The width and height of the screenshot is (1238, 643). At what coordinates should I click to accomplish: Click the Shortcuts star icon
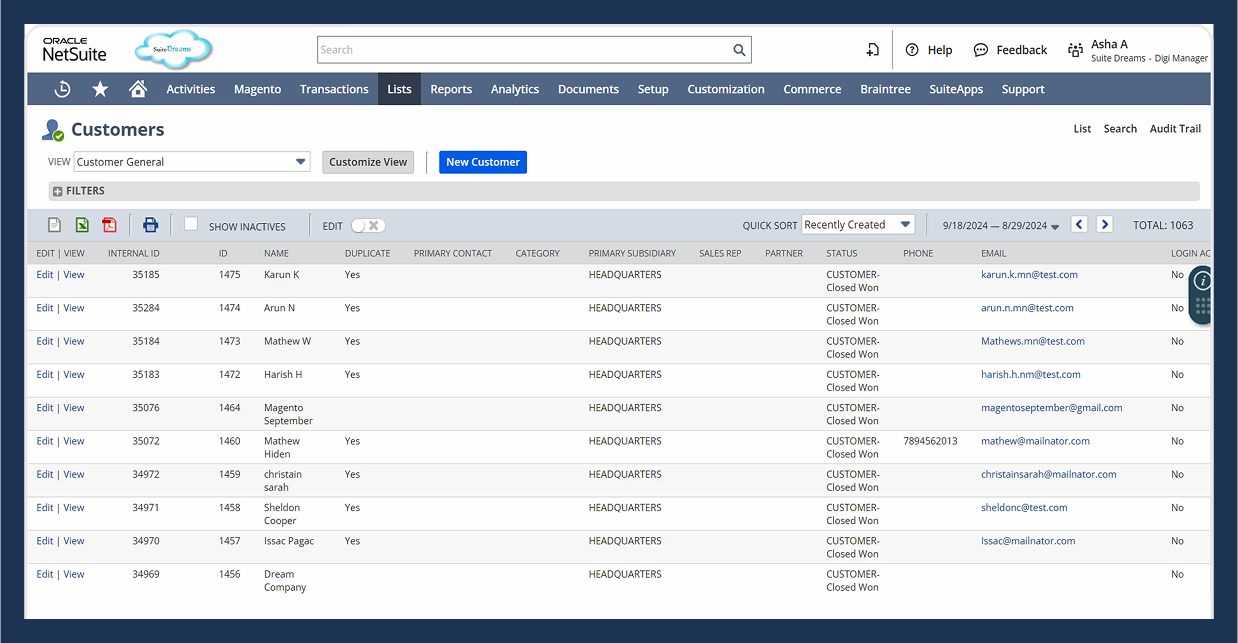(x=100, y=89)
